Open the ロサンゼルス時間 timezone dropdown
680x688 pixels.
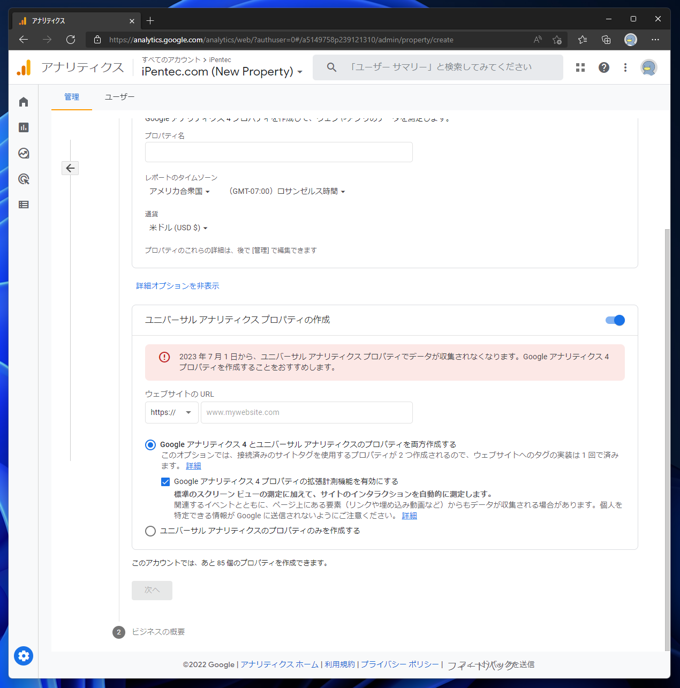tap(286, 191)
